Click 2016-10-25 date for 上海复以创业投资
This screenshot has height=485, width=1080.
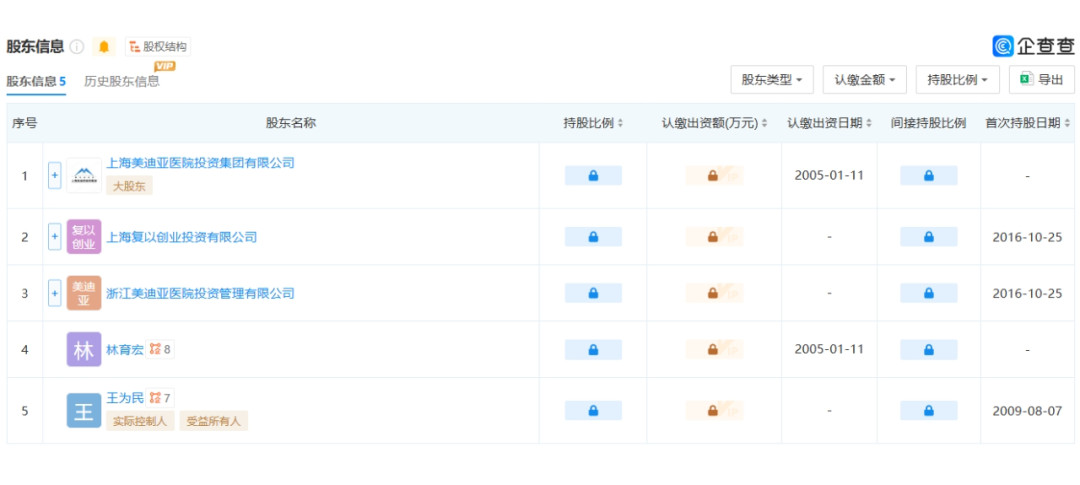pyautogui.click(x=1027, y=237)
